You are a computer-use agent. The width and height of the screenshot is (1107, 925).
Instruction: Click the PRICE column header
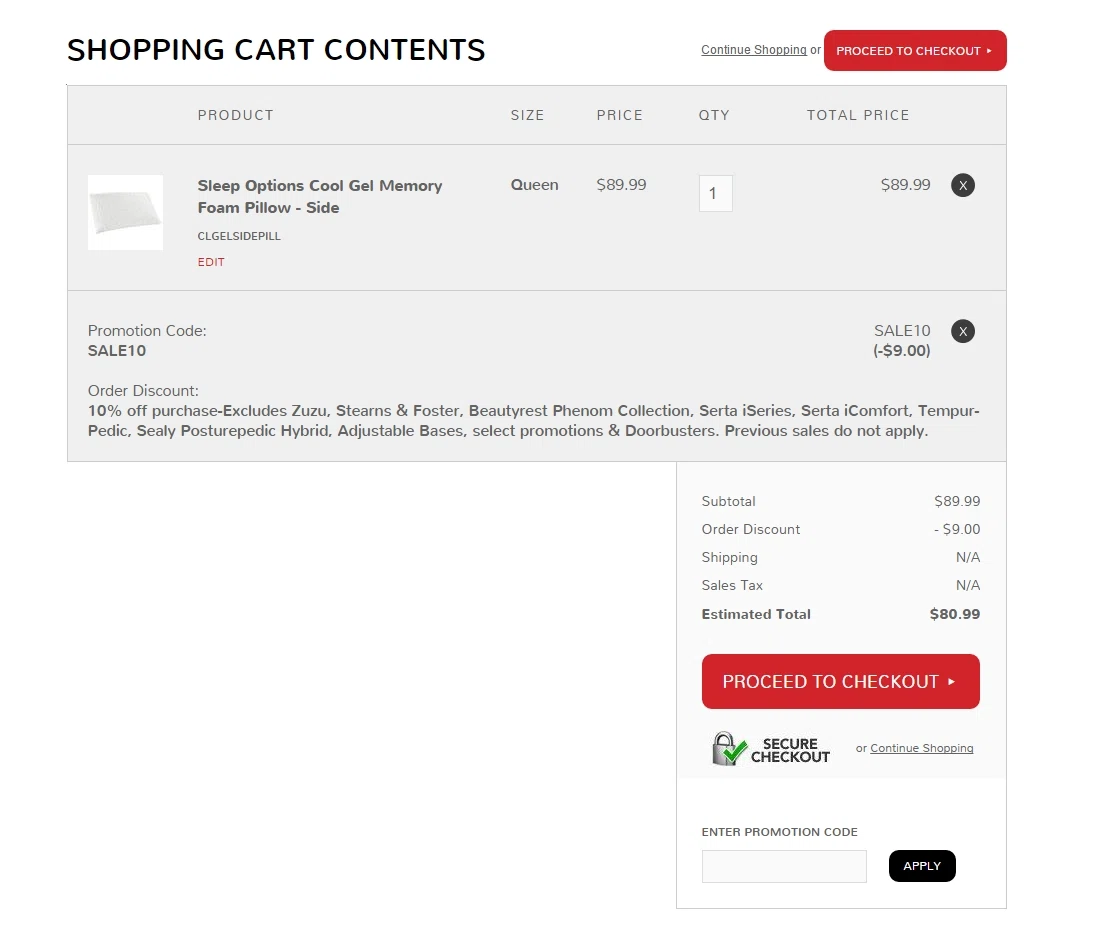pyautogui.click(x=619, y=115)
